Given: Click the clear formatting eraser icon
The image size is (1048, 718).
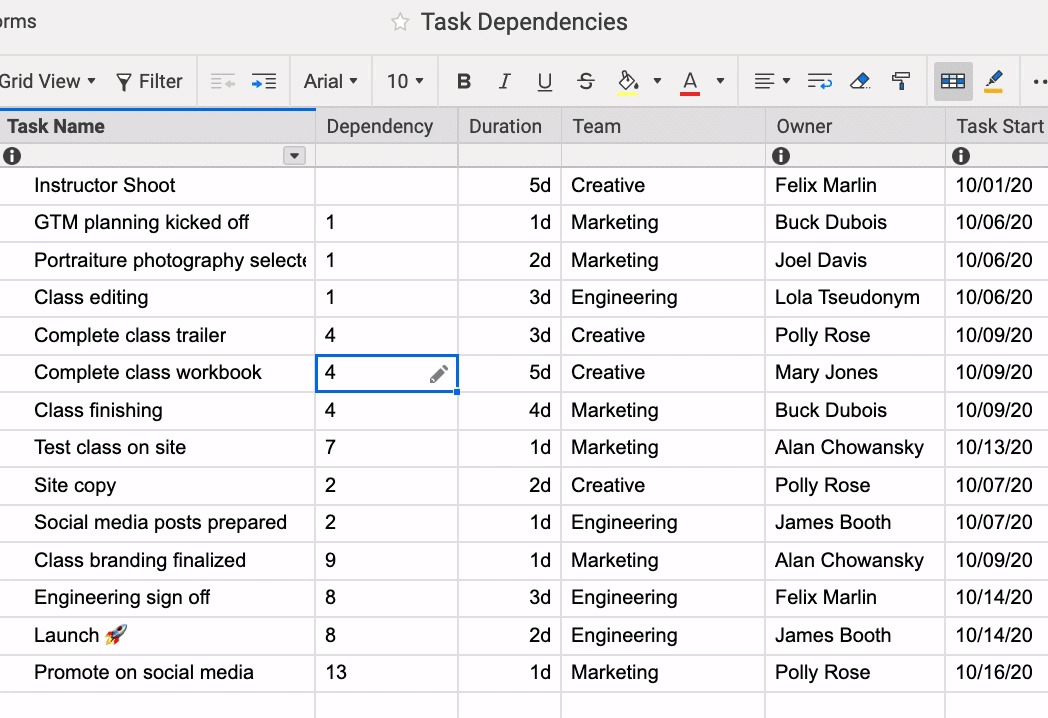Looking at the screenshot, I should tap(860, 82).
